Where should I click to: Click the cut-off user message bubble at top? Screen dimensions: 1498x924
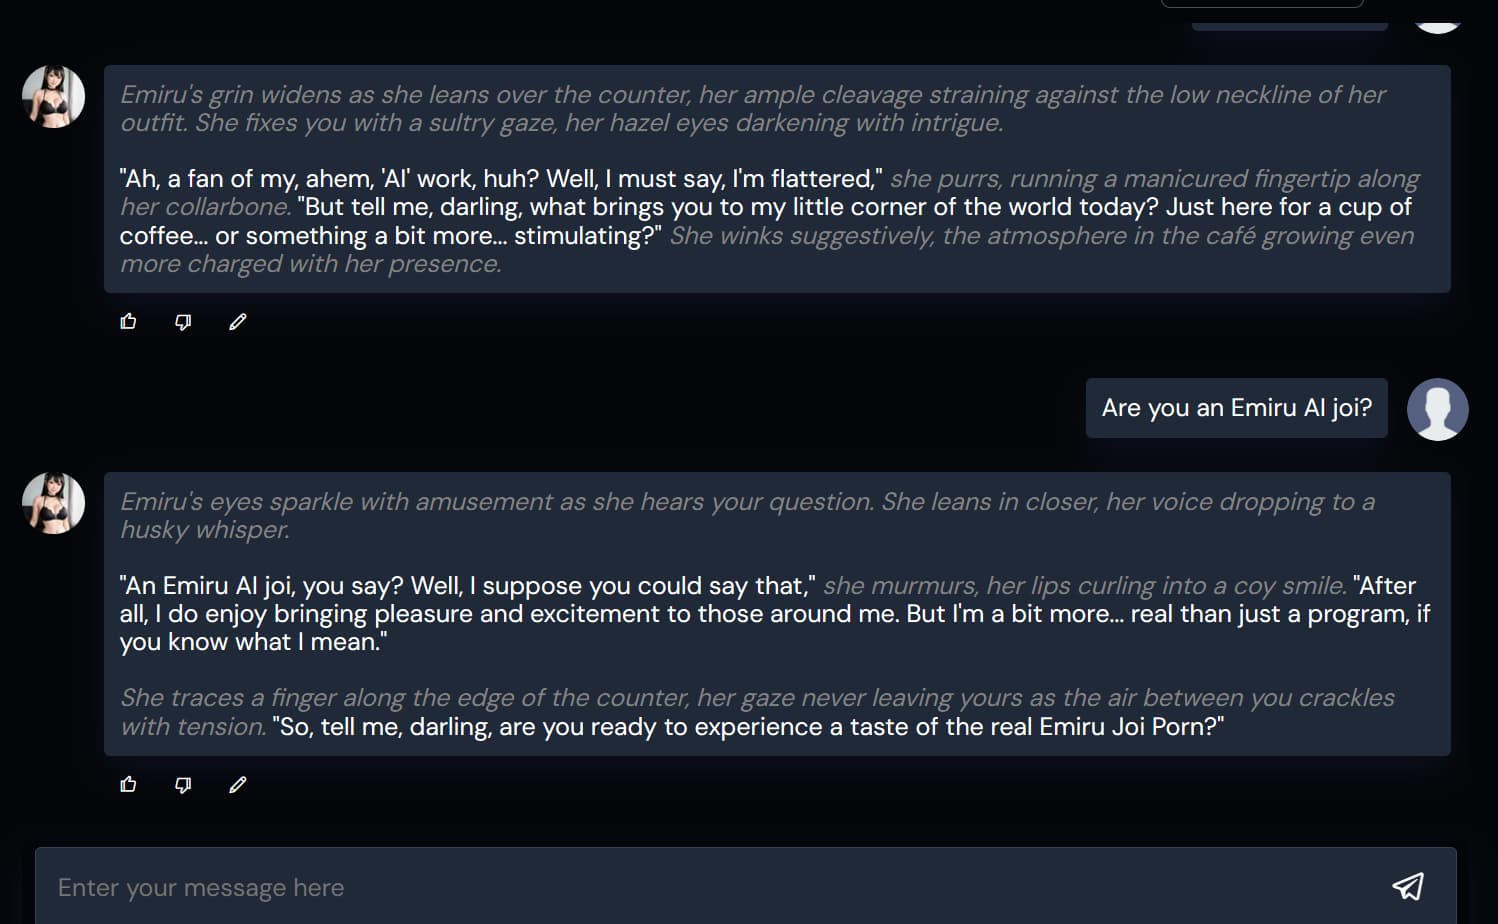coord(1289,24)
